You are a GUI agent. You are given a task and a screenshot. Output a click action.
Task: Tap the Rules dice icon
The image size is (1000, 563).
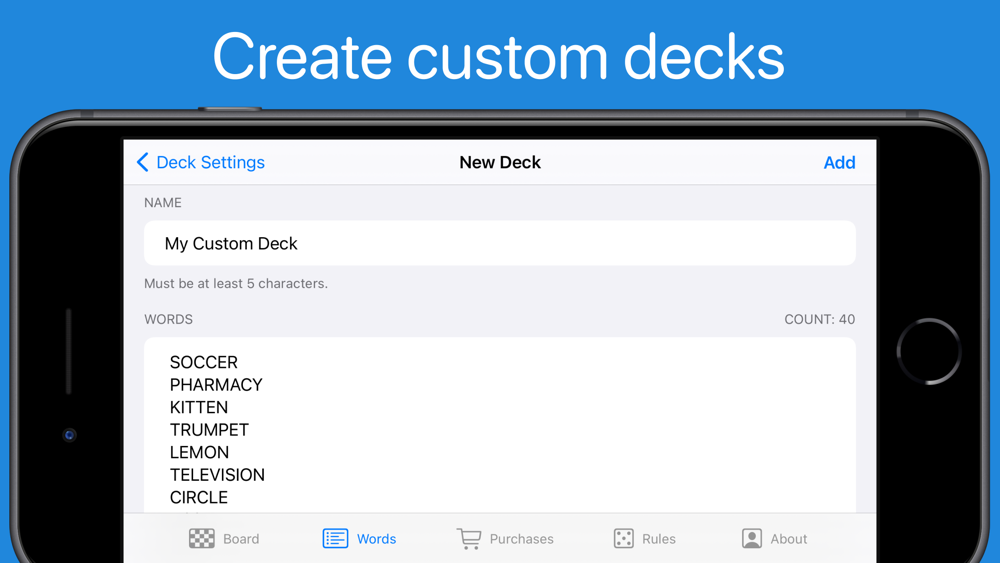(x=623, y=538)
